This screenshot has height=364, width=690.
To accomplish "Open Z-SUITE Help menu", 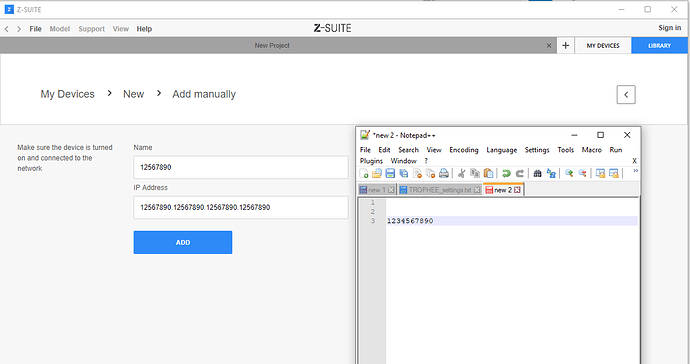I will coord(144,29).
